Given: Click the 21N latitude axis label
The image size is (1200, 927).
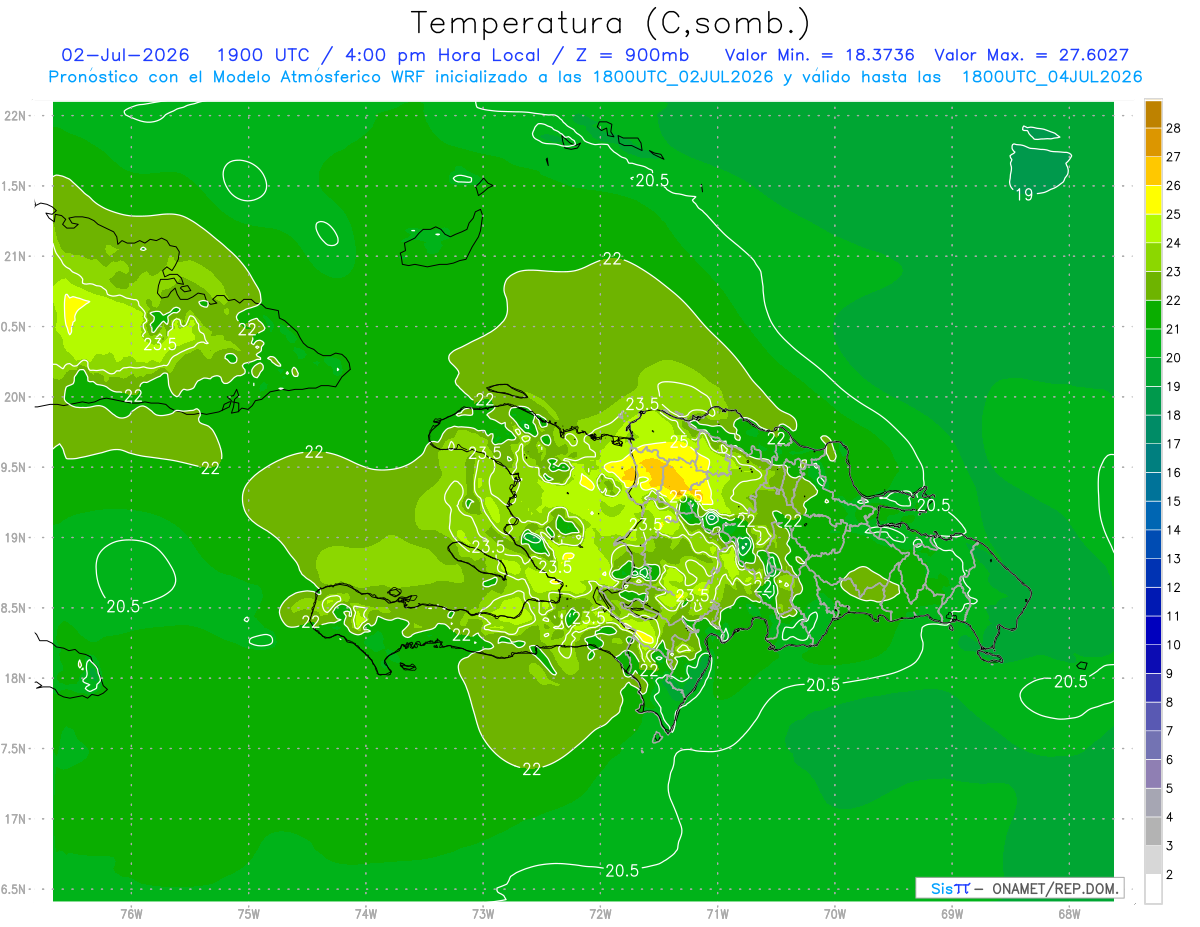Looking at the screenshot, I should [x=14, y=257].
